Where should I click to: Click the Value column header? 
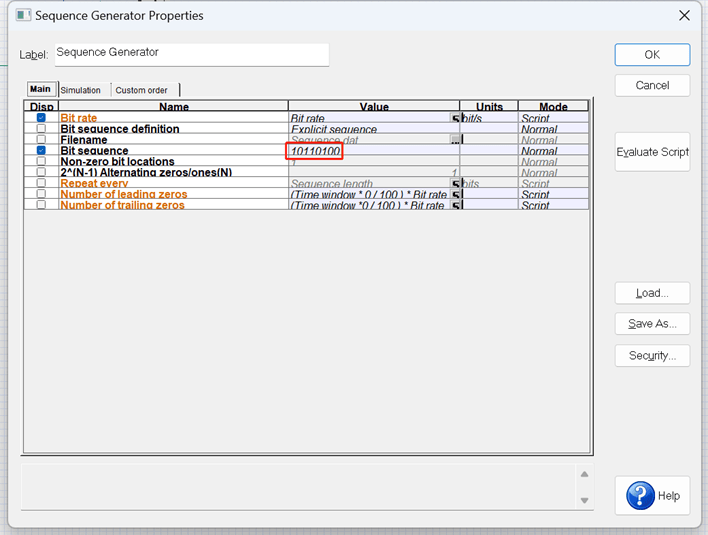coord(374,106)
